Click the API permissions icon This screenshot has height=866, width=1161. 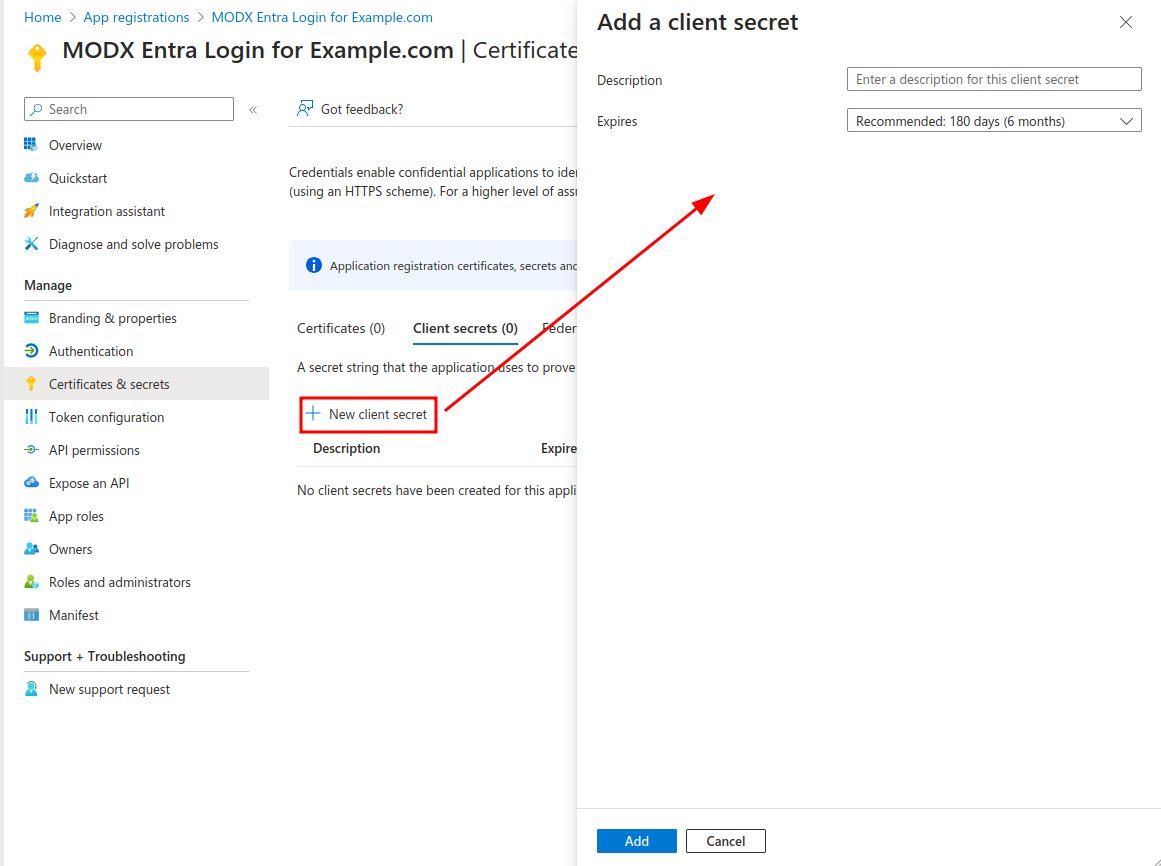(x=31, y=449)
